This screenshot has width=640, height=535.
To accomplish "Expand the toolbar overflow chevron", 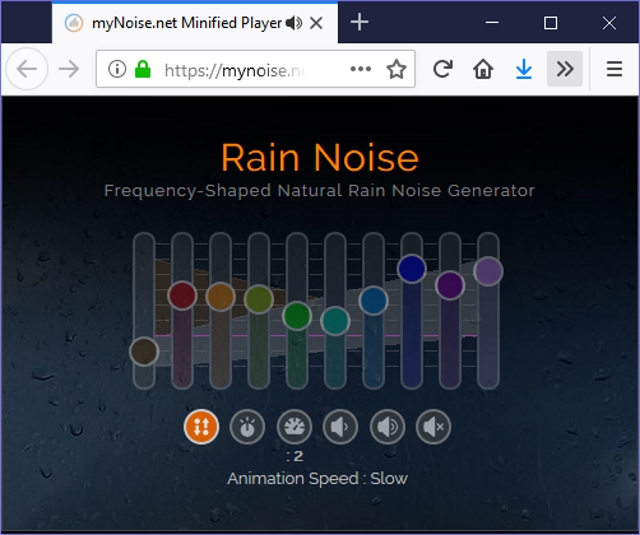I will pos(565,69).
